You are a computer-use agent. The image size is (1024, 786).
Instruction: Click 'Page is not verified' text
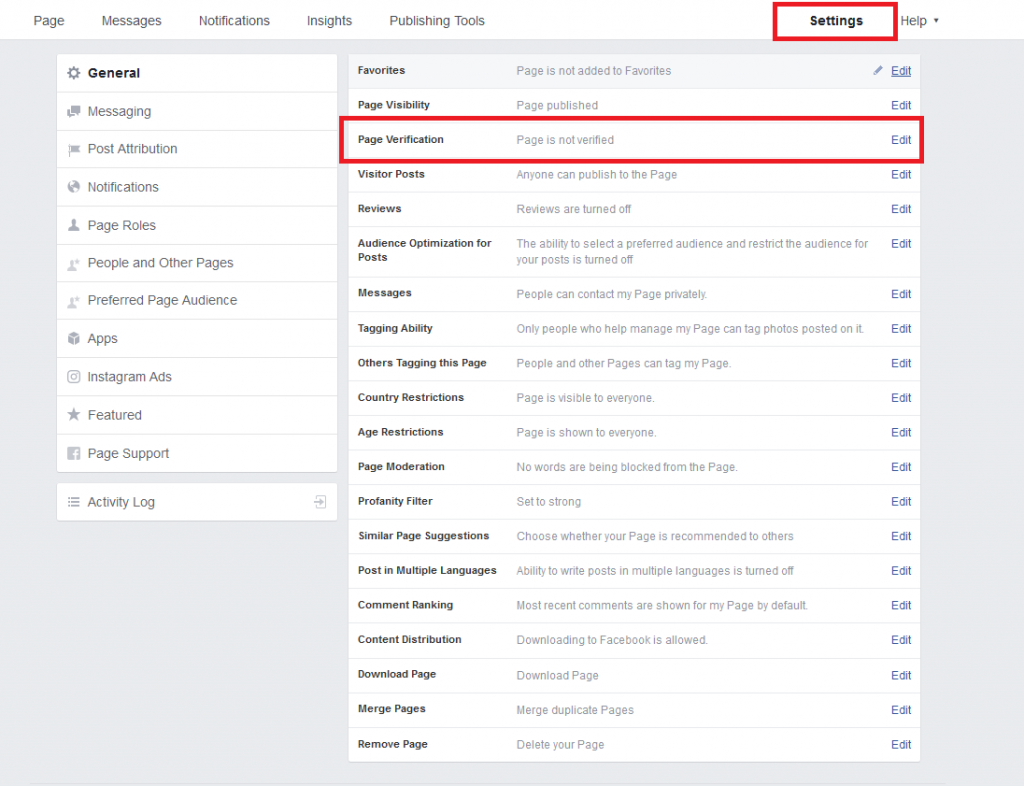click(565, 140)
